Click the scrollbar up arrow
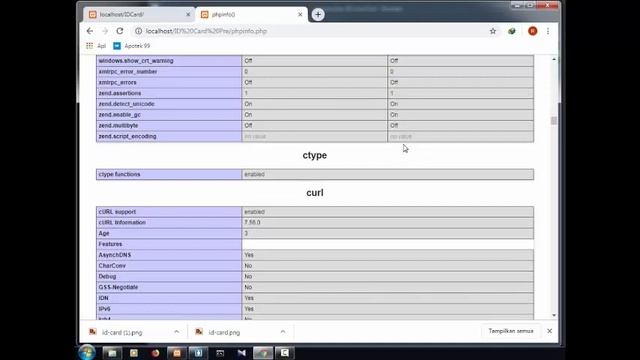Viewport: 640px width, 360px height. pyautogui.click(x=554, y=60)
